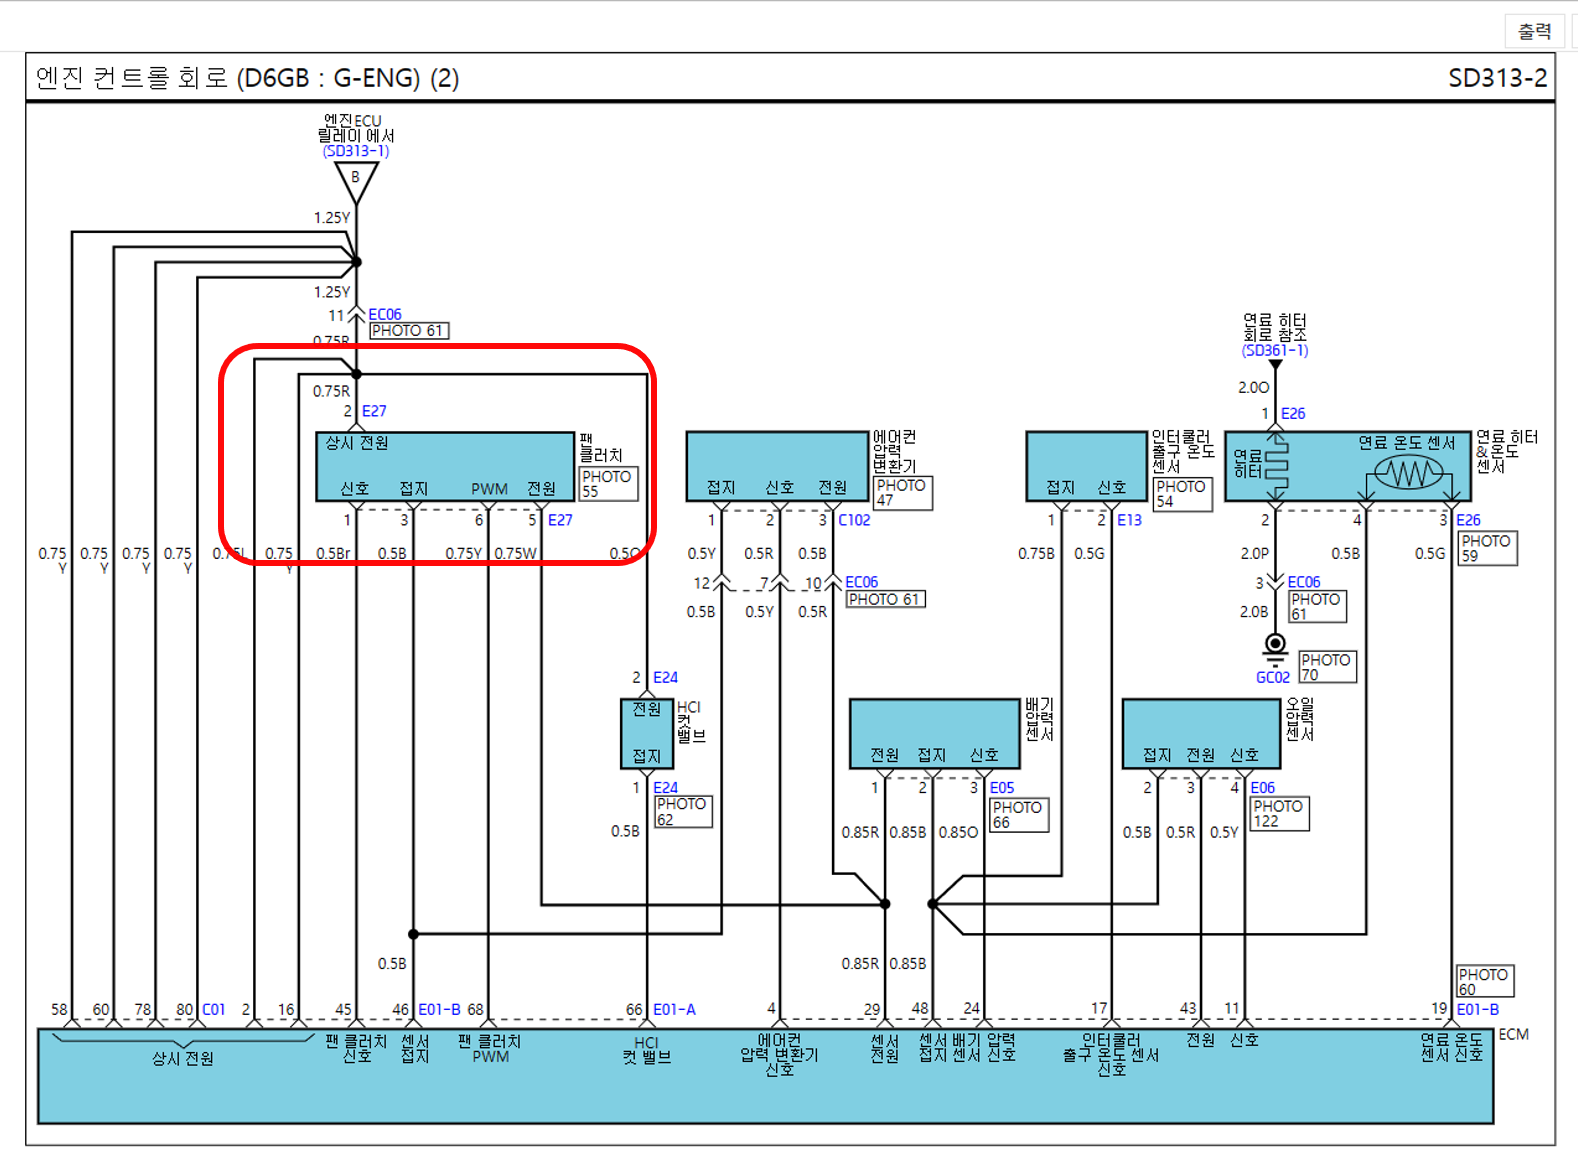Open the PHOTO 59 reference box

1487,548
